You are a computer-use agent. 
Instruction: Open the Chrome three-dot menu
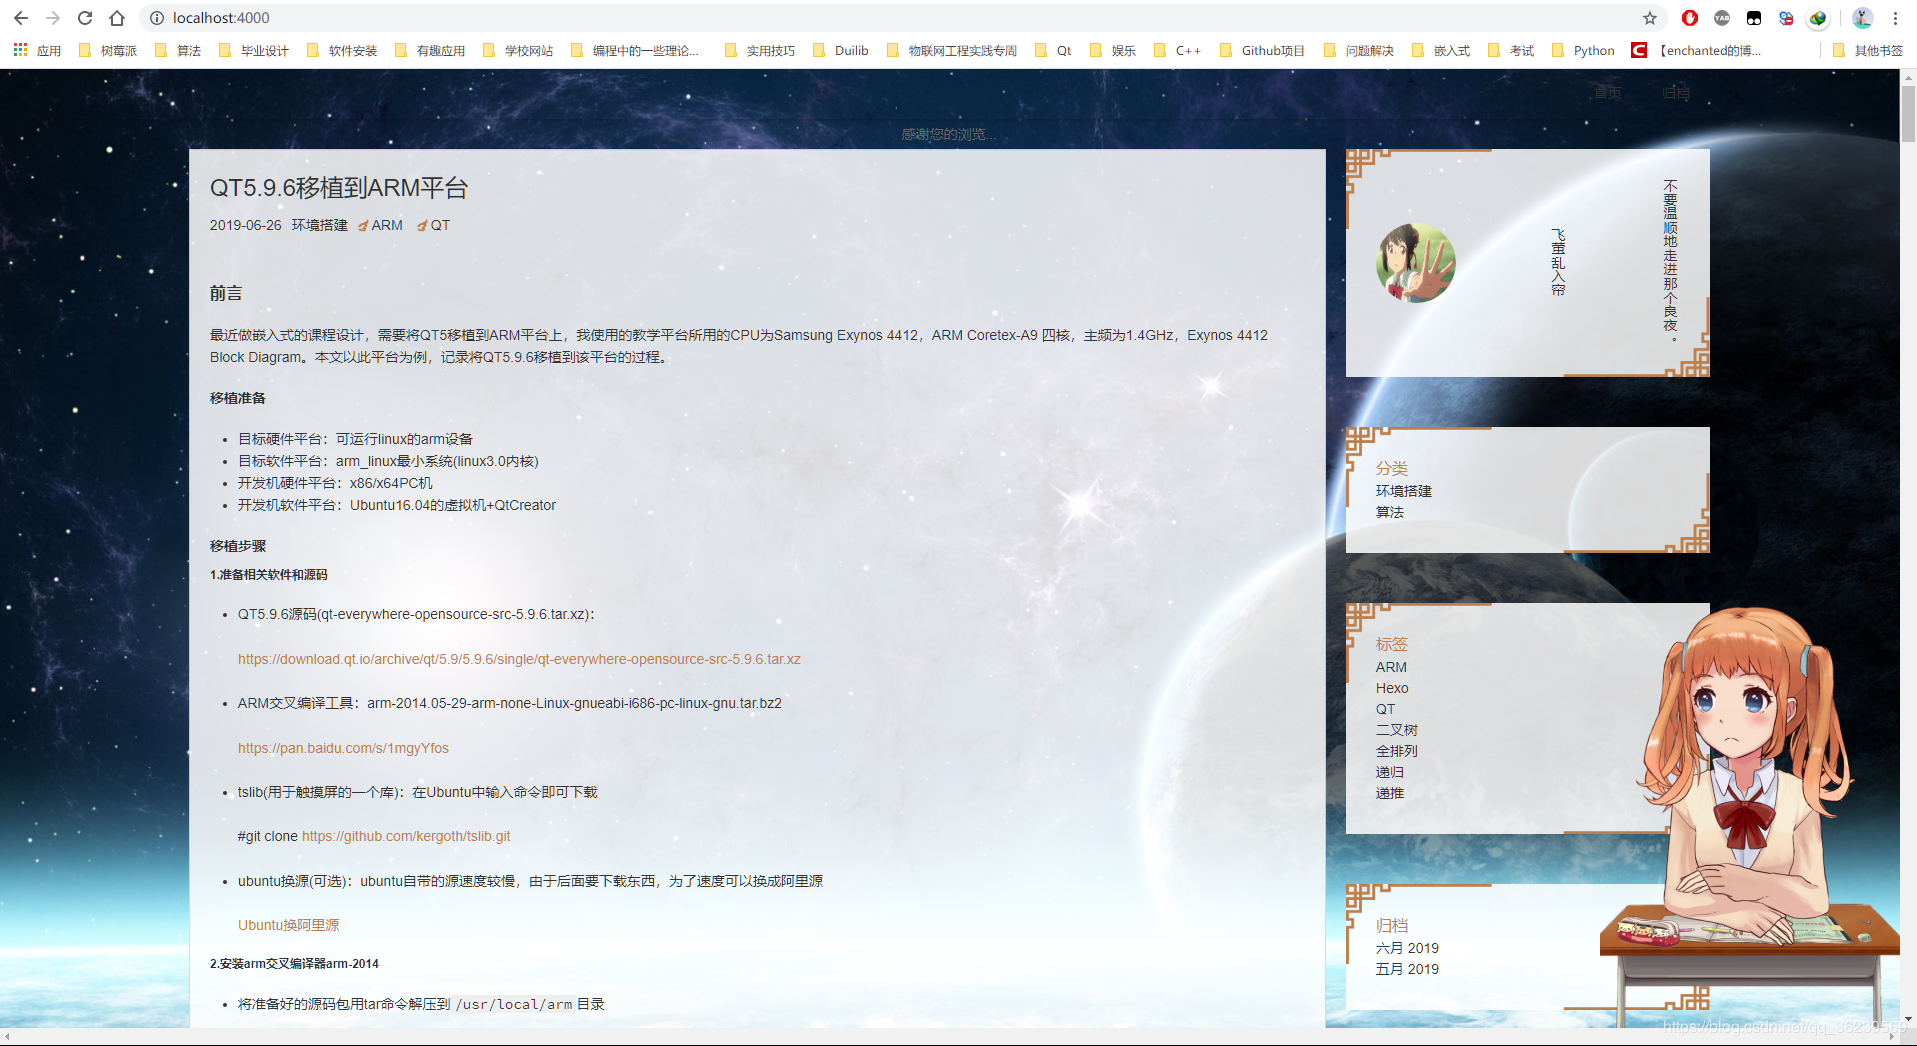[1897, 17]
